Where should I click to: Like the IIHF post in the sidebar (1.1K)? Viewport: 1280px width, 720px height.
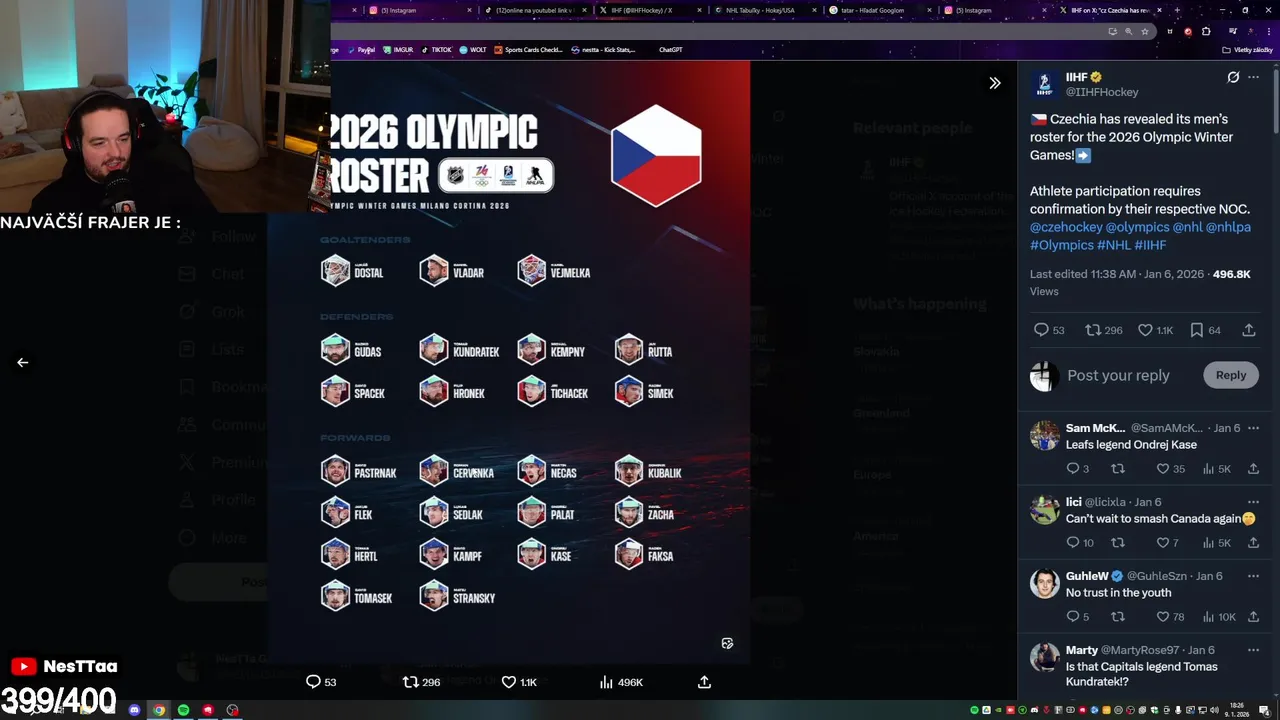[1145, 330]
